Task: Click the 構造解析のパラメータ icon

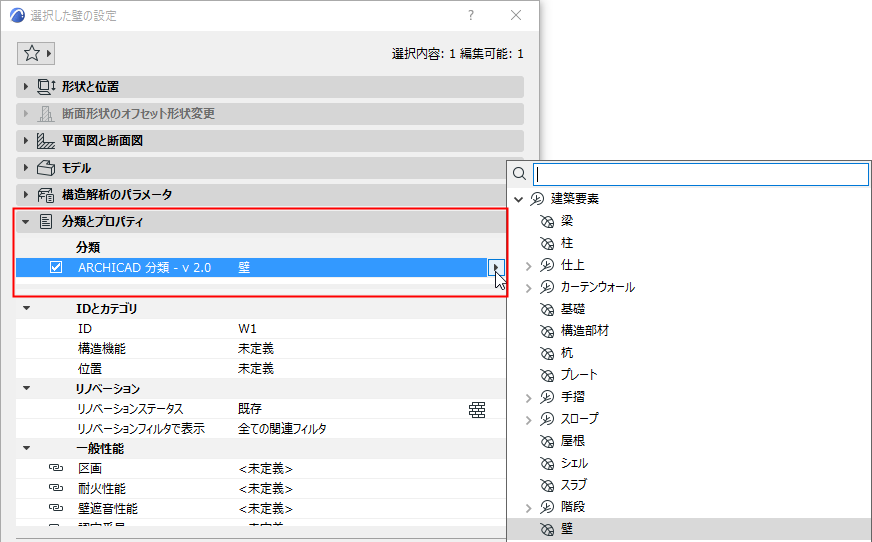Action: (46, 195)
